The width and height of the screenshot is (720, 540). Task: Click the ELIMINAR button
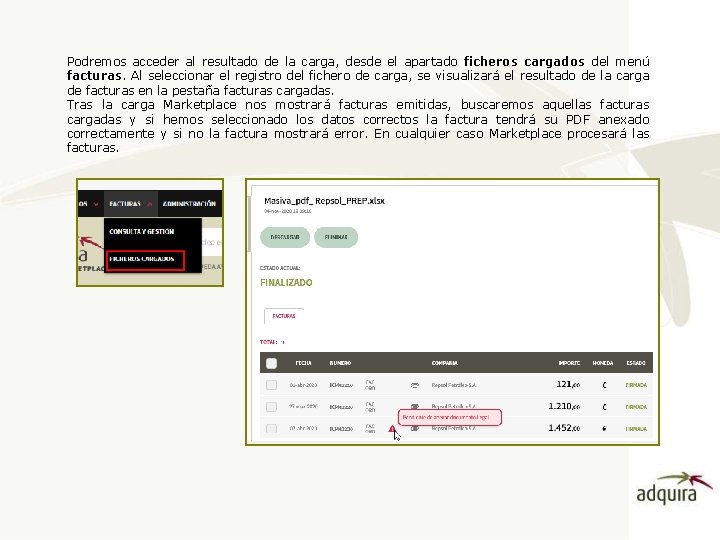point(336,237)
